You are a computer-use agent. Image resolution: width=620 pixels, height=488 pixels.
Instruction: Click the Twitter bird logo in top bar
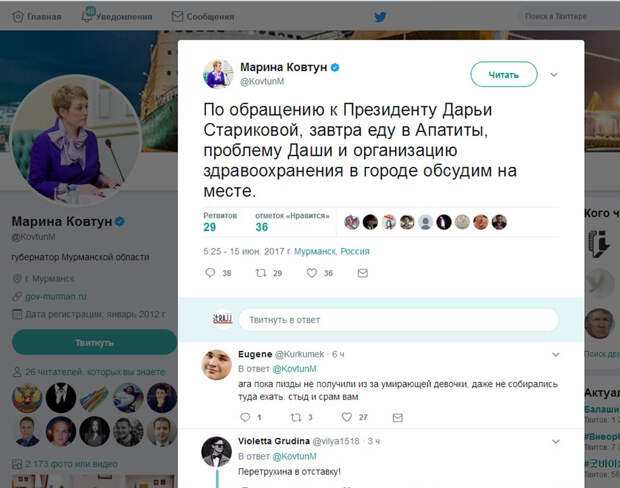pos(380,17)
